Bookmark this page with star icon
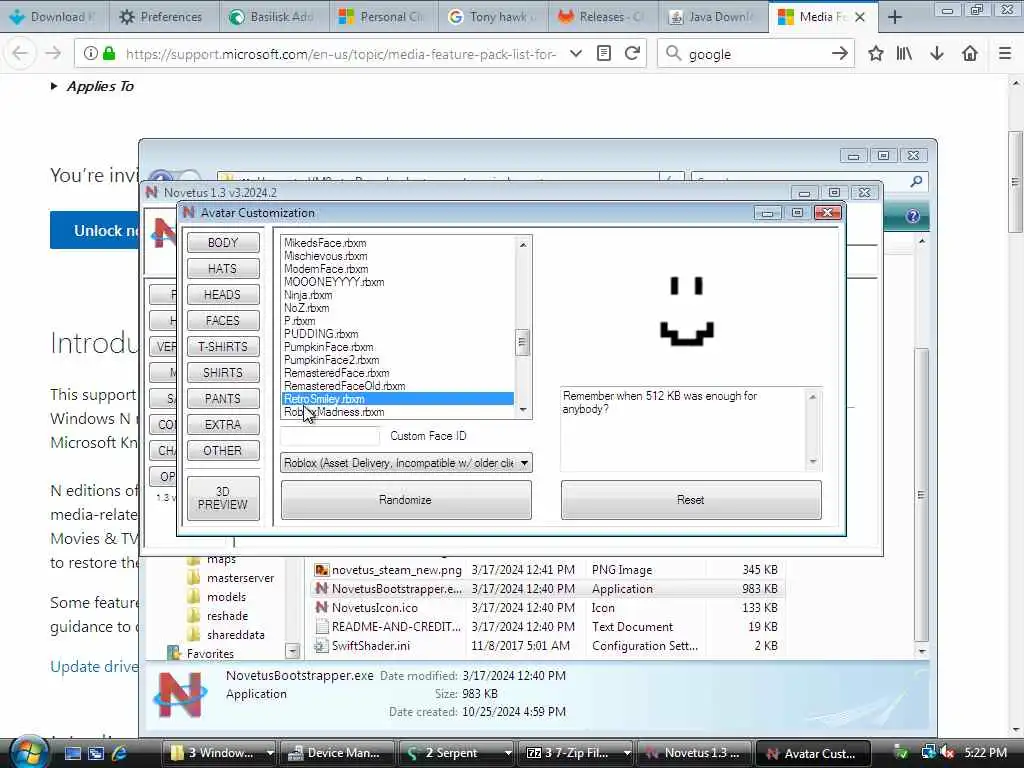Screen dimensions: 1024x768 (x=876, y=54)
